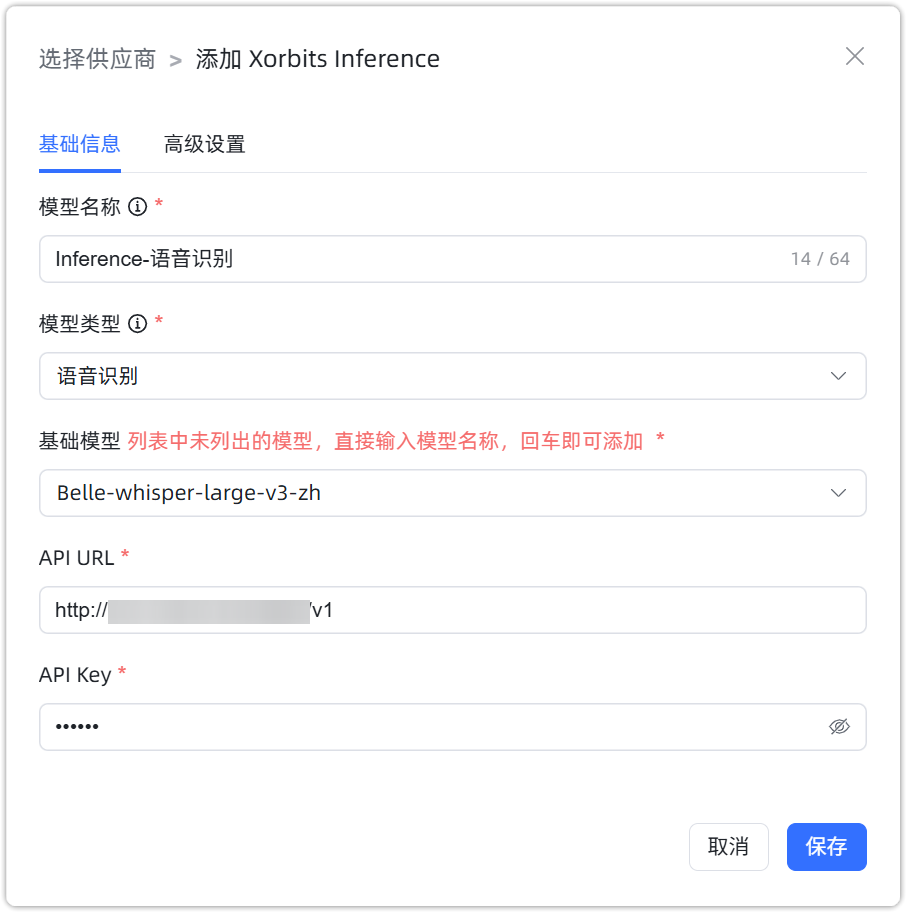Screen dimensions: 906x912
Task: Click the info icon beside 模型名称
Action: click(138, 207)
